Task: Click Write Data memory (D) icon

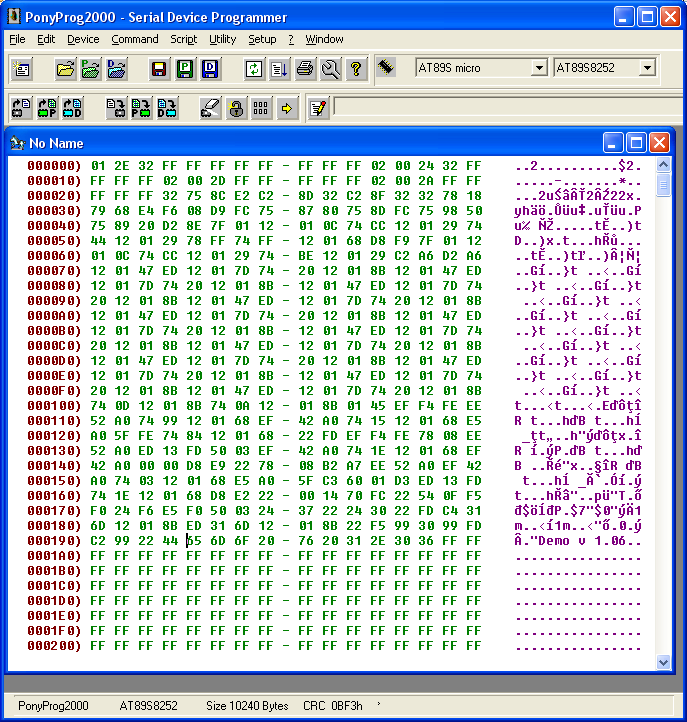Action: (167, 109)
